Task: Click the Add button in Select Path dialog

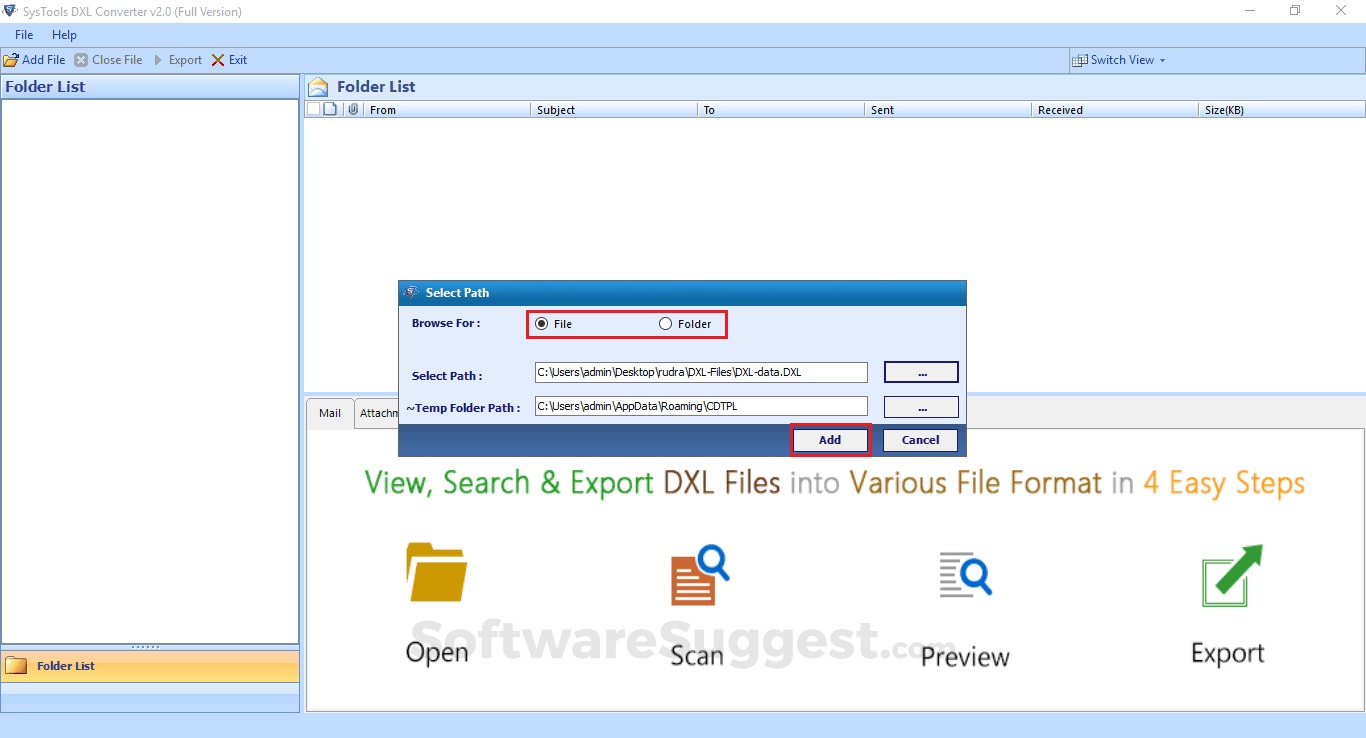Action: 829,439
